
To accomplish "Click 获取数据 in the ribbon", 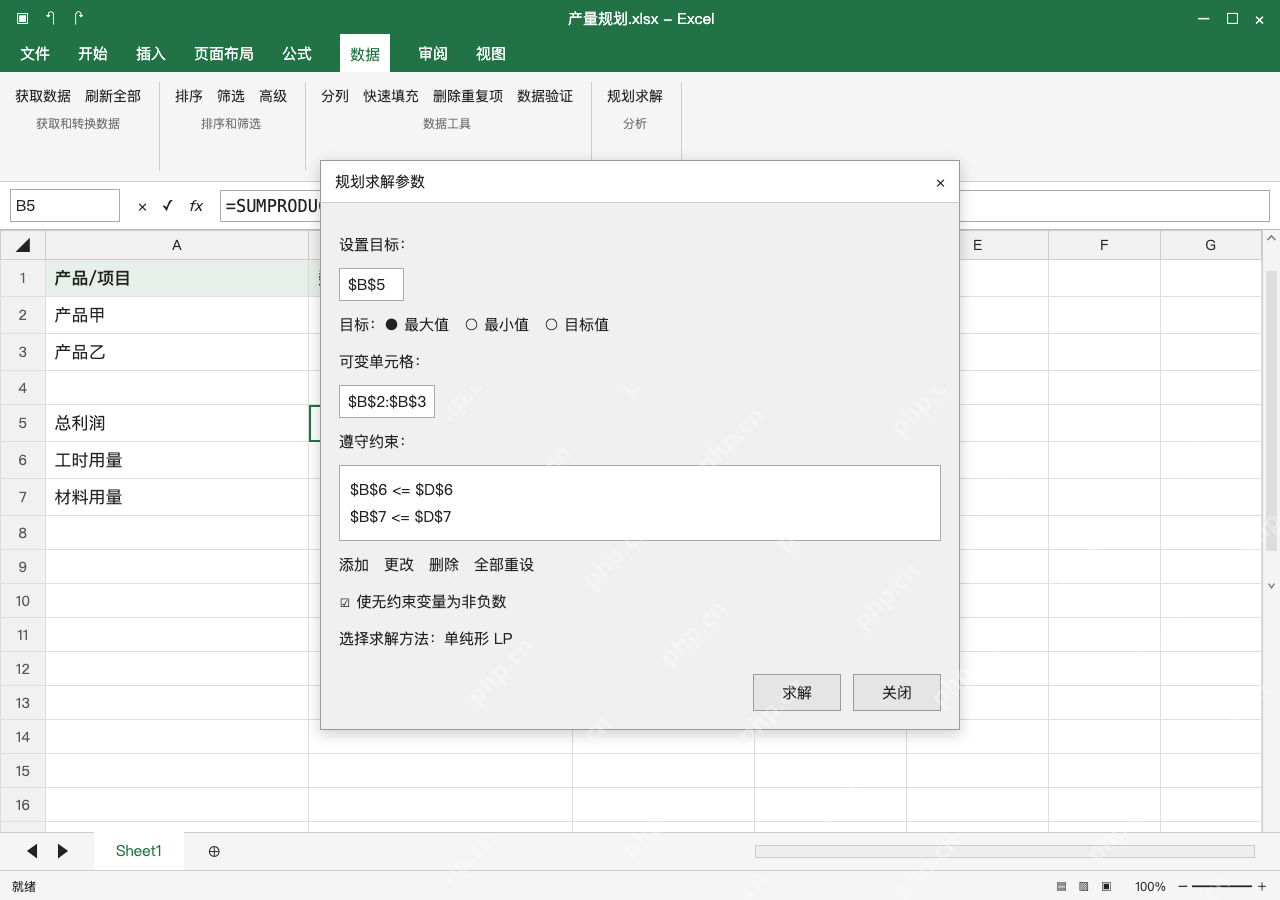I will point(43,96).
